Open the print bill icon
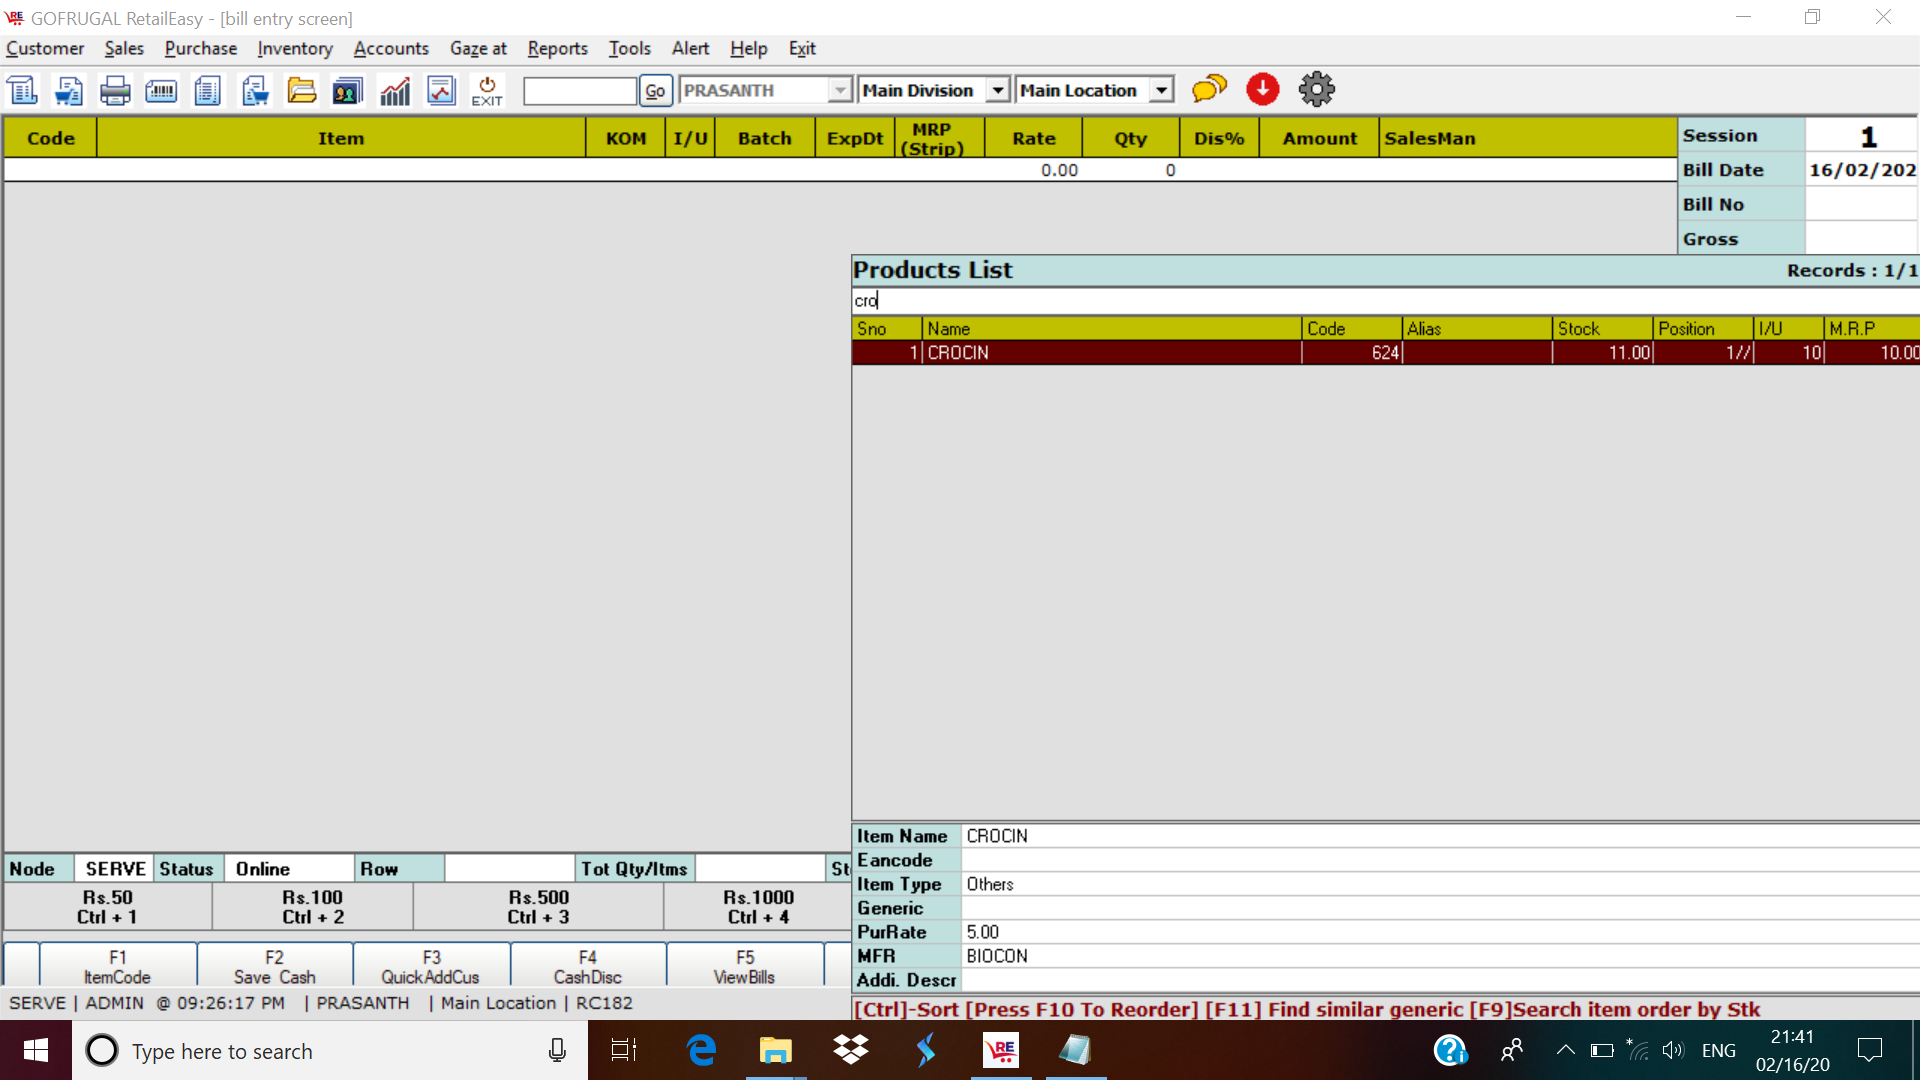The height and width of the screenshot is (1080, 1920). pyautogui.click(x=113, y=90)
